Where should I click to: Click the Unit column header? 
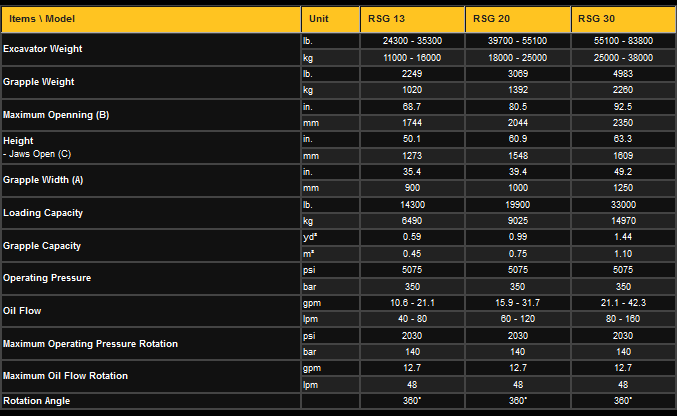tap(319, 19)
